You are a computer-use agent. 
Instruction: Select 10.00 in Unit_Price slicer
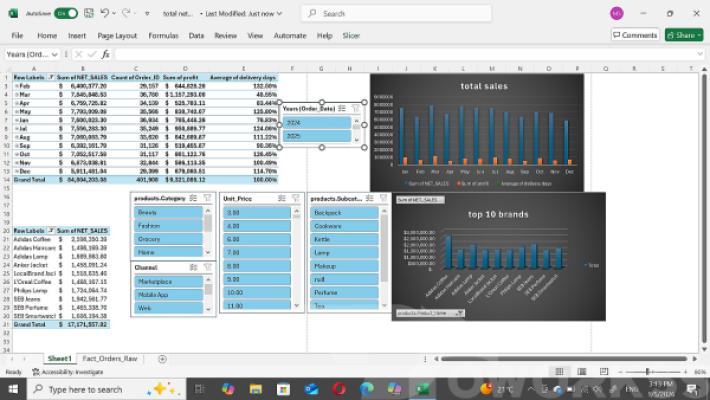[257, 293]
